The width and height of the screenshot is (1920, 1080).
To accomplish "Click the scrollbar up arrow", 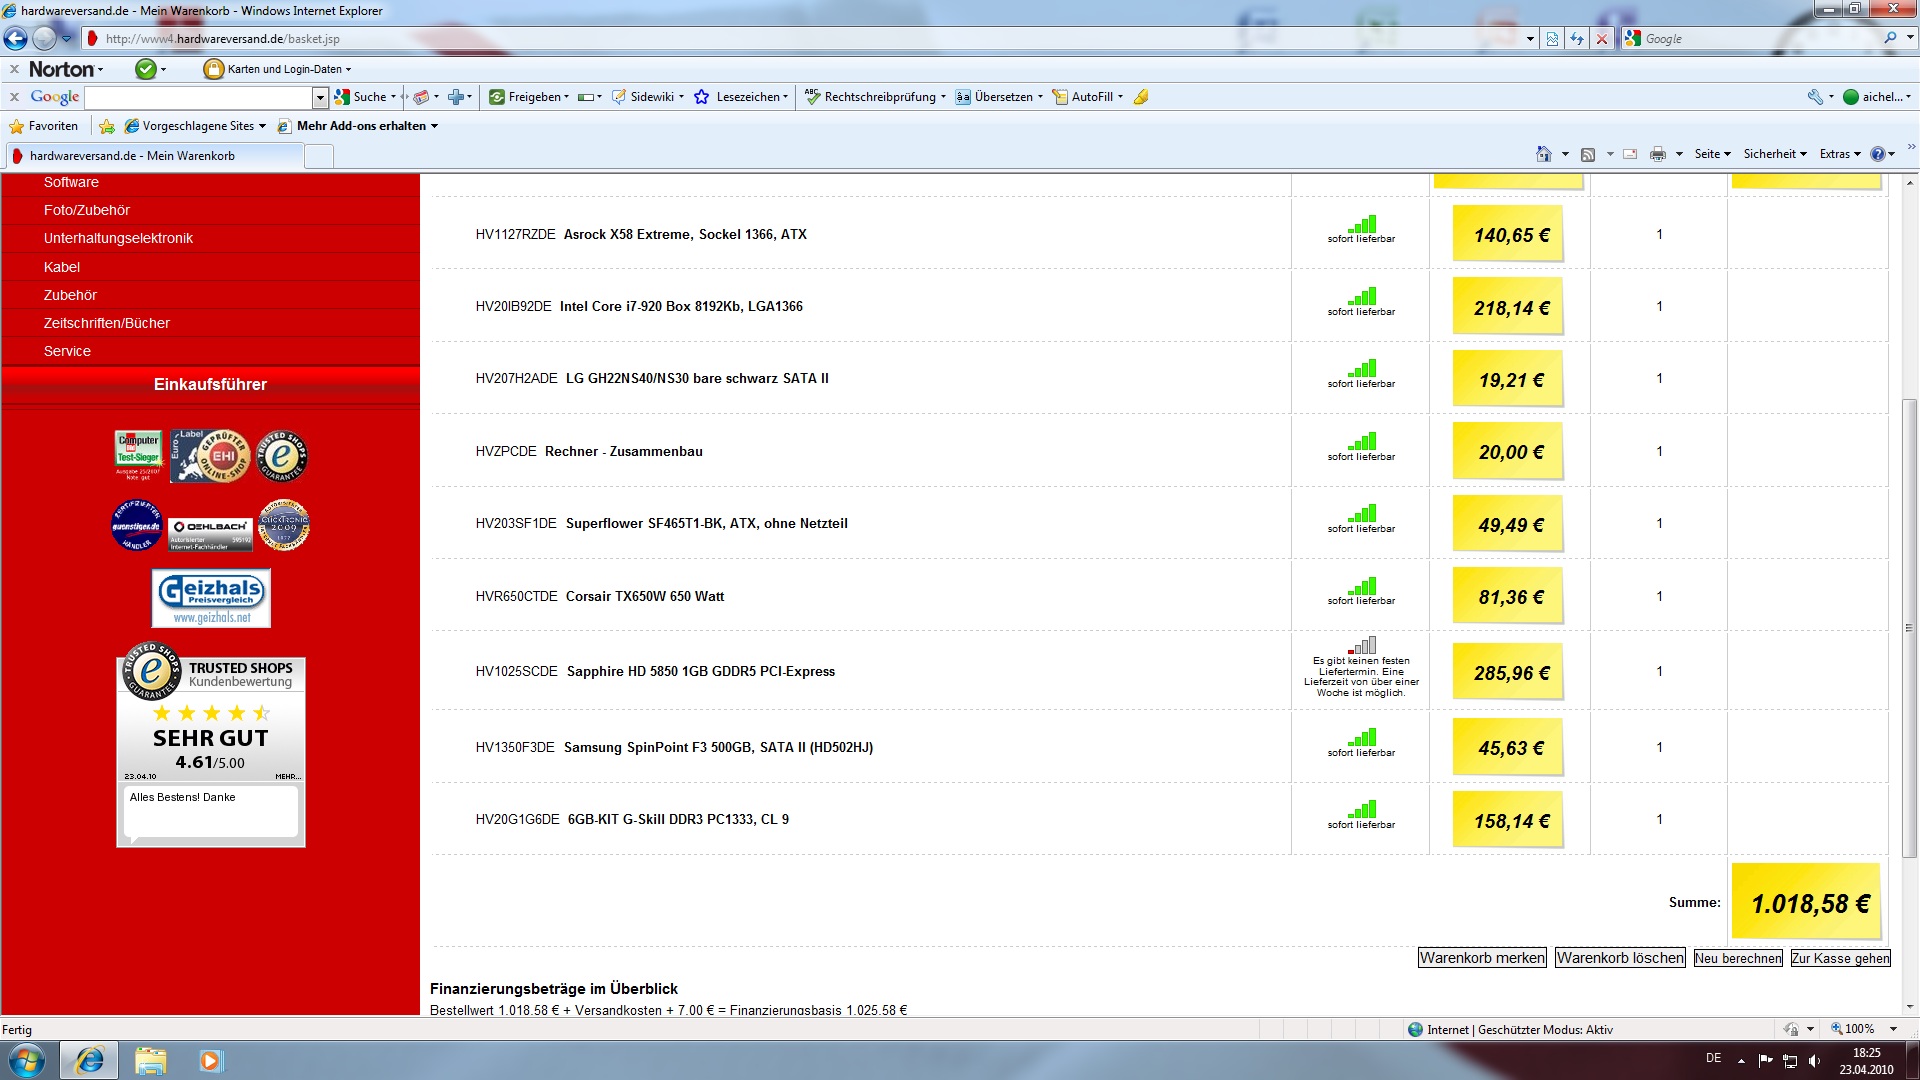I will (1909, 183).
